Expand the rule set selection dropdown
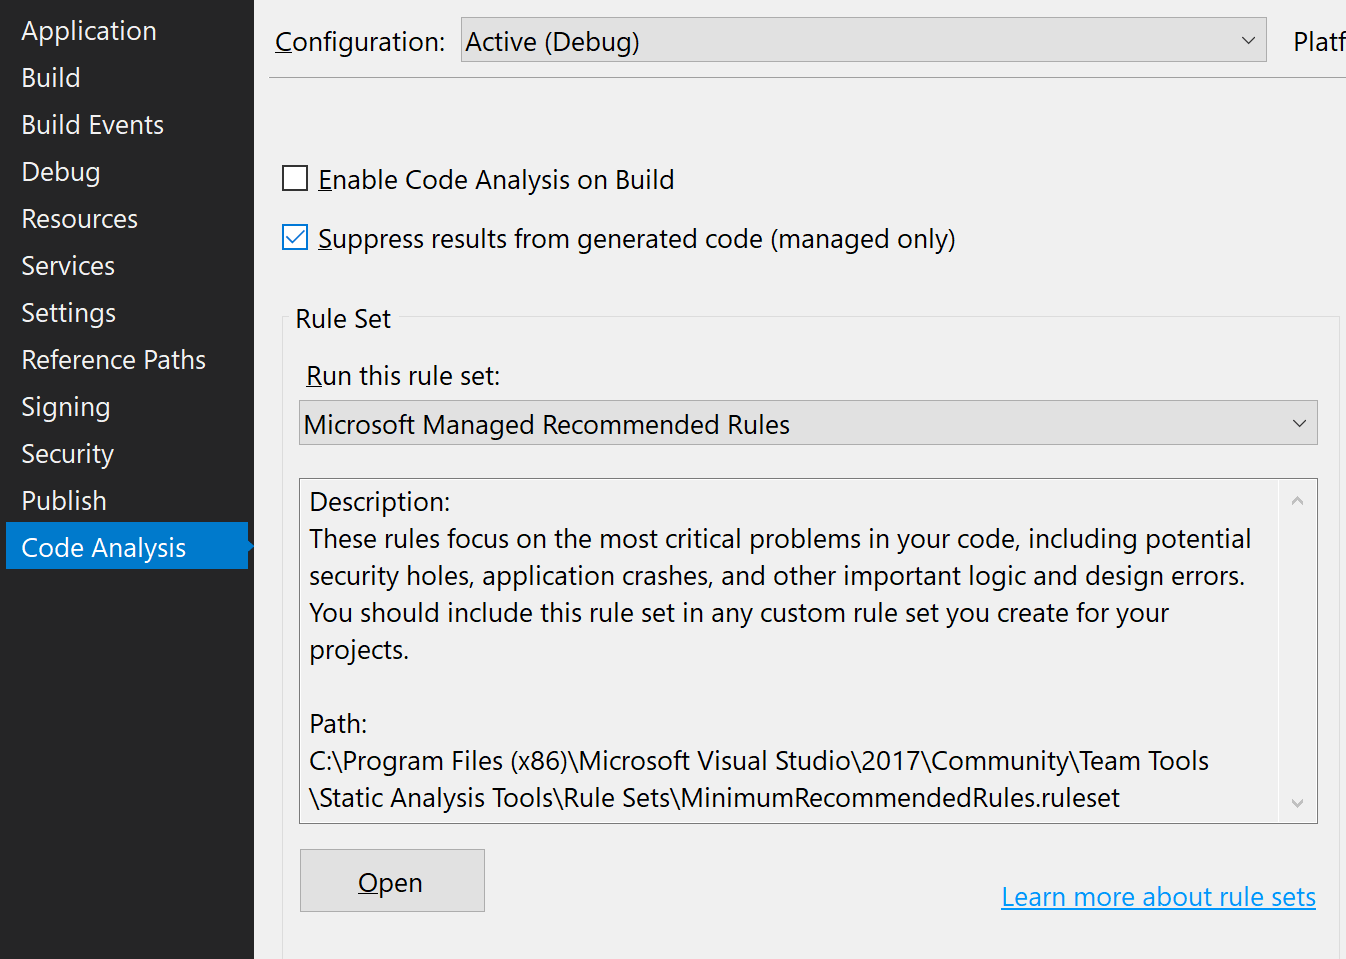This screenshot has width=1346, height=959. (x=1297, y=423)
